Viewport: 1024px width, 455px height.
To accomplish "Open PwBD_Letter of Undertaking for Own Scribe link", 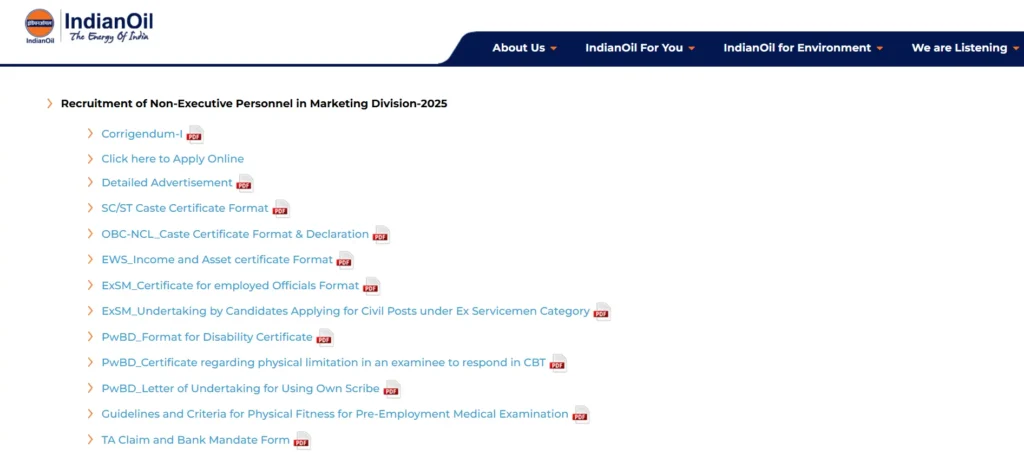I will point(240,388).
